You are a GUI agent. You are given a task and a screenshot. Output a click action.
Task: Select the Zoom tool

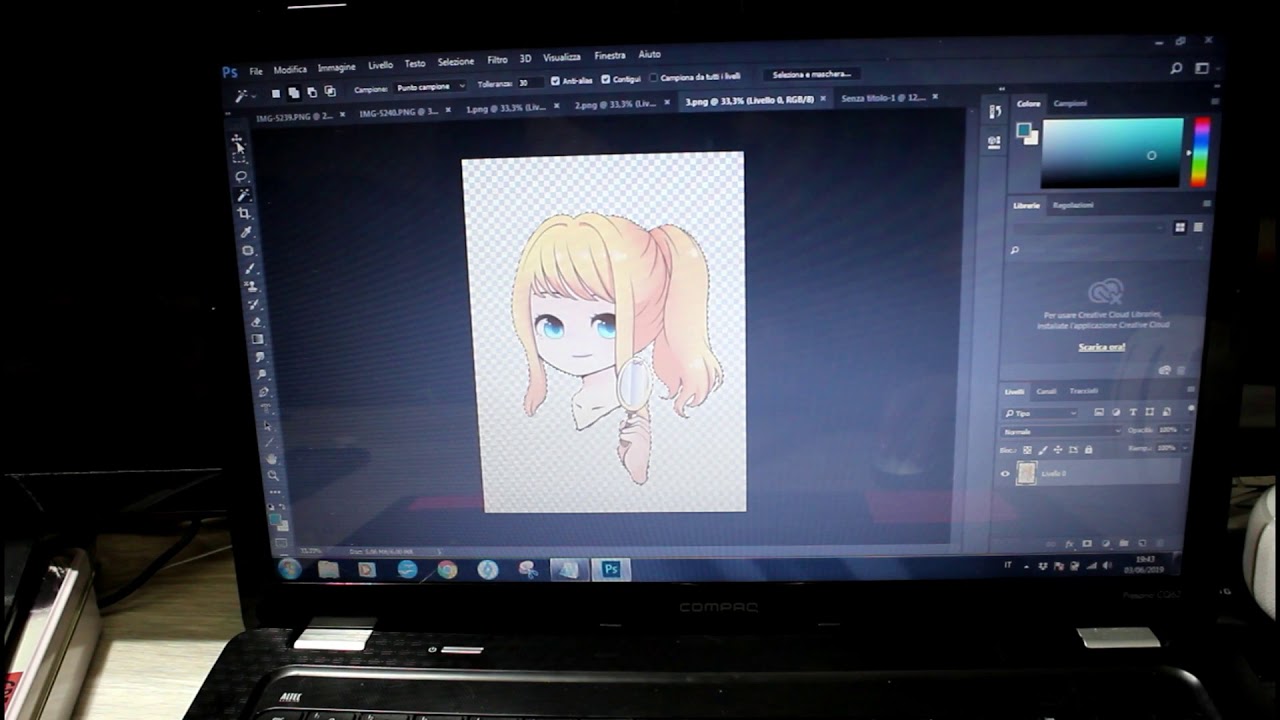coord(273,476)
